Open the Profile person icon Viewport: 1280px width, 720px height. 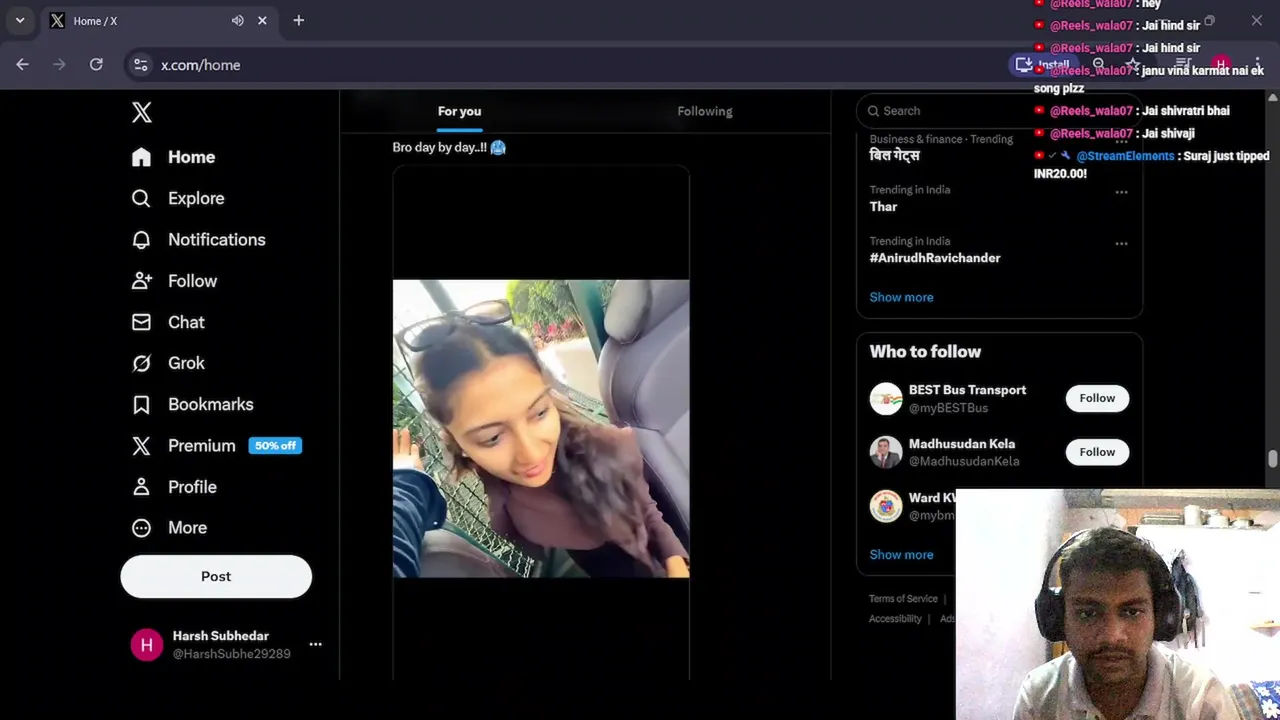[x=141, y=487]
